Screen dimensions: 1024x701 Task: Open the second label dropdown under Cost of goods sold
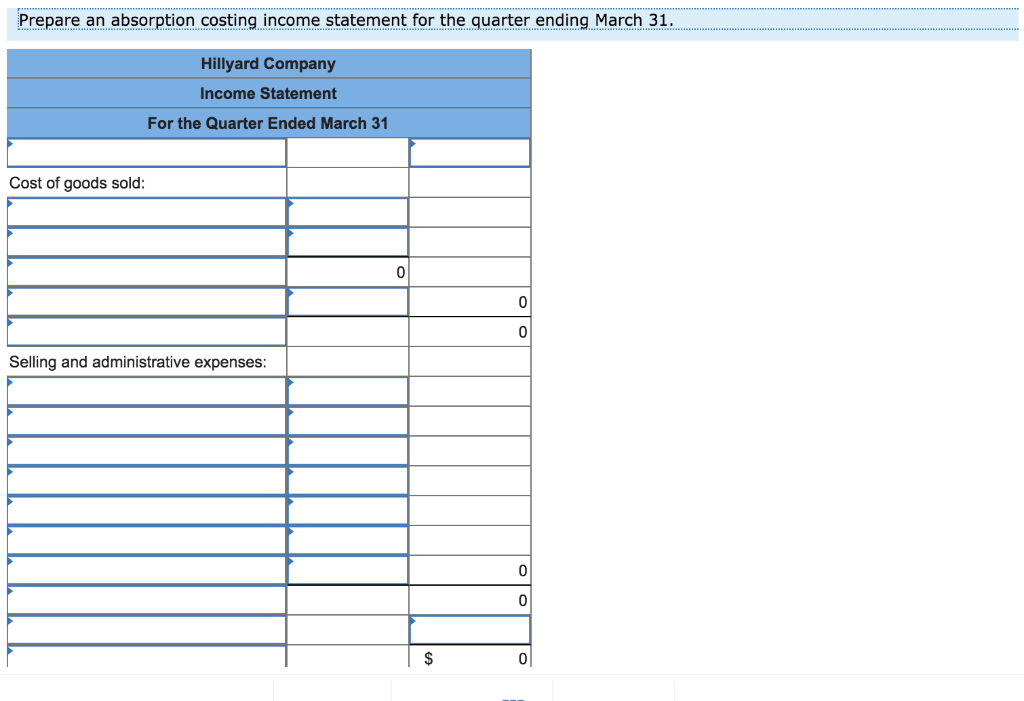(x=146, y=241)
